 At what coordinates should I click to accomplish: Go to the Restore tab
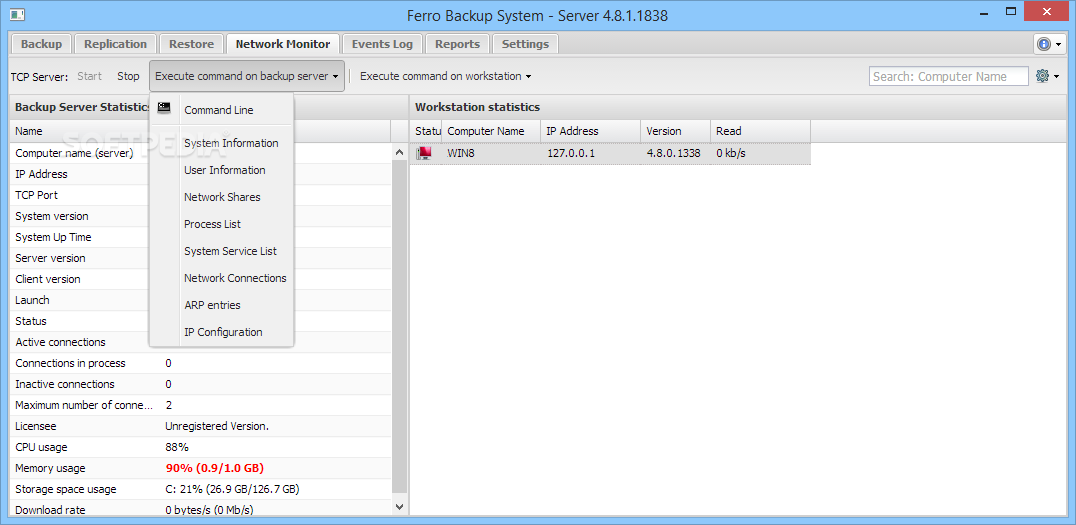click(191, 44)
